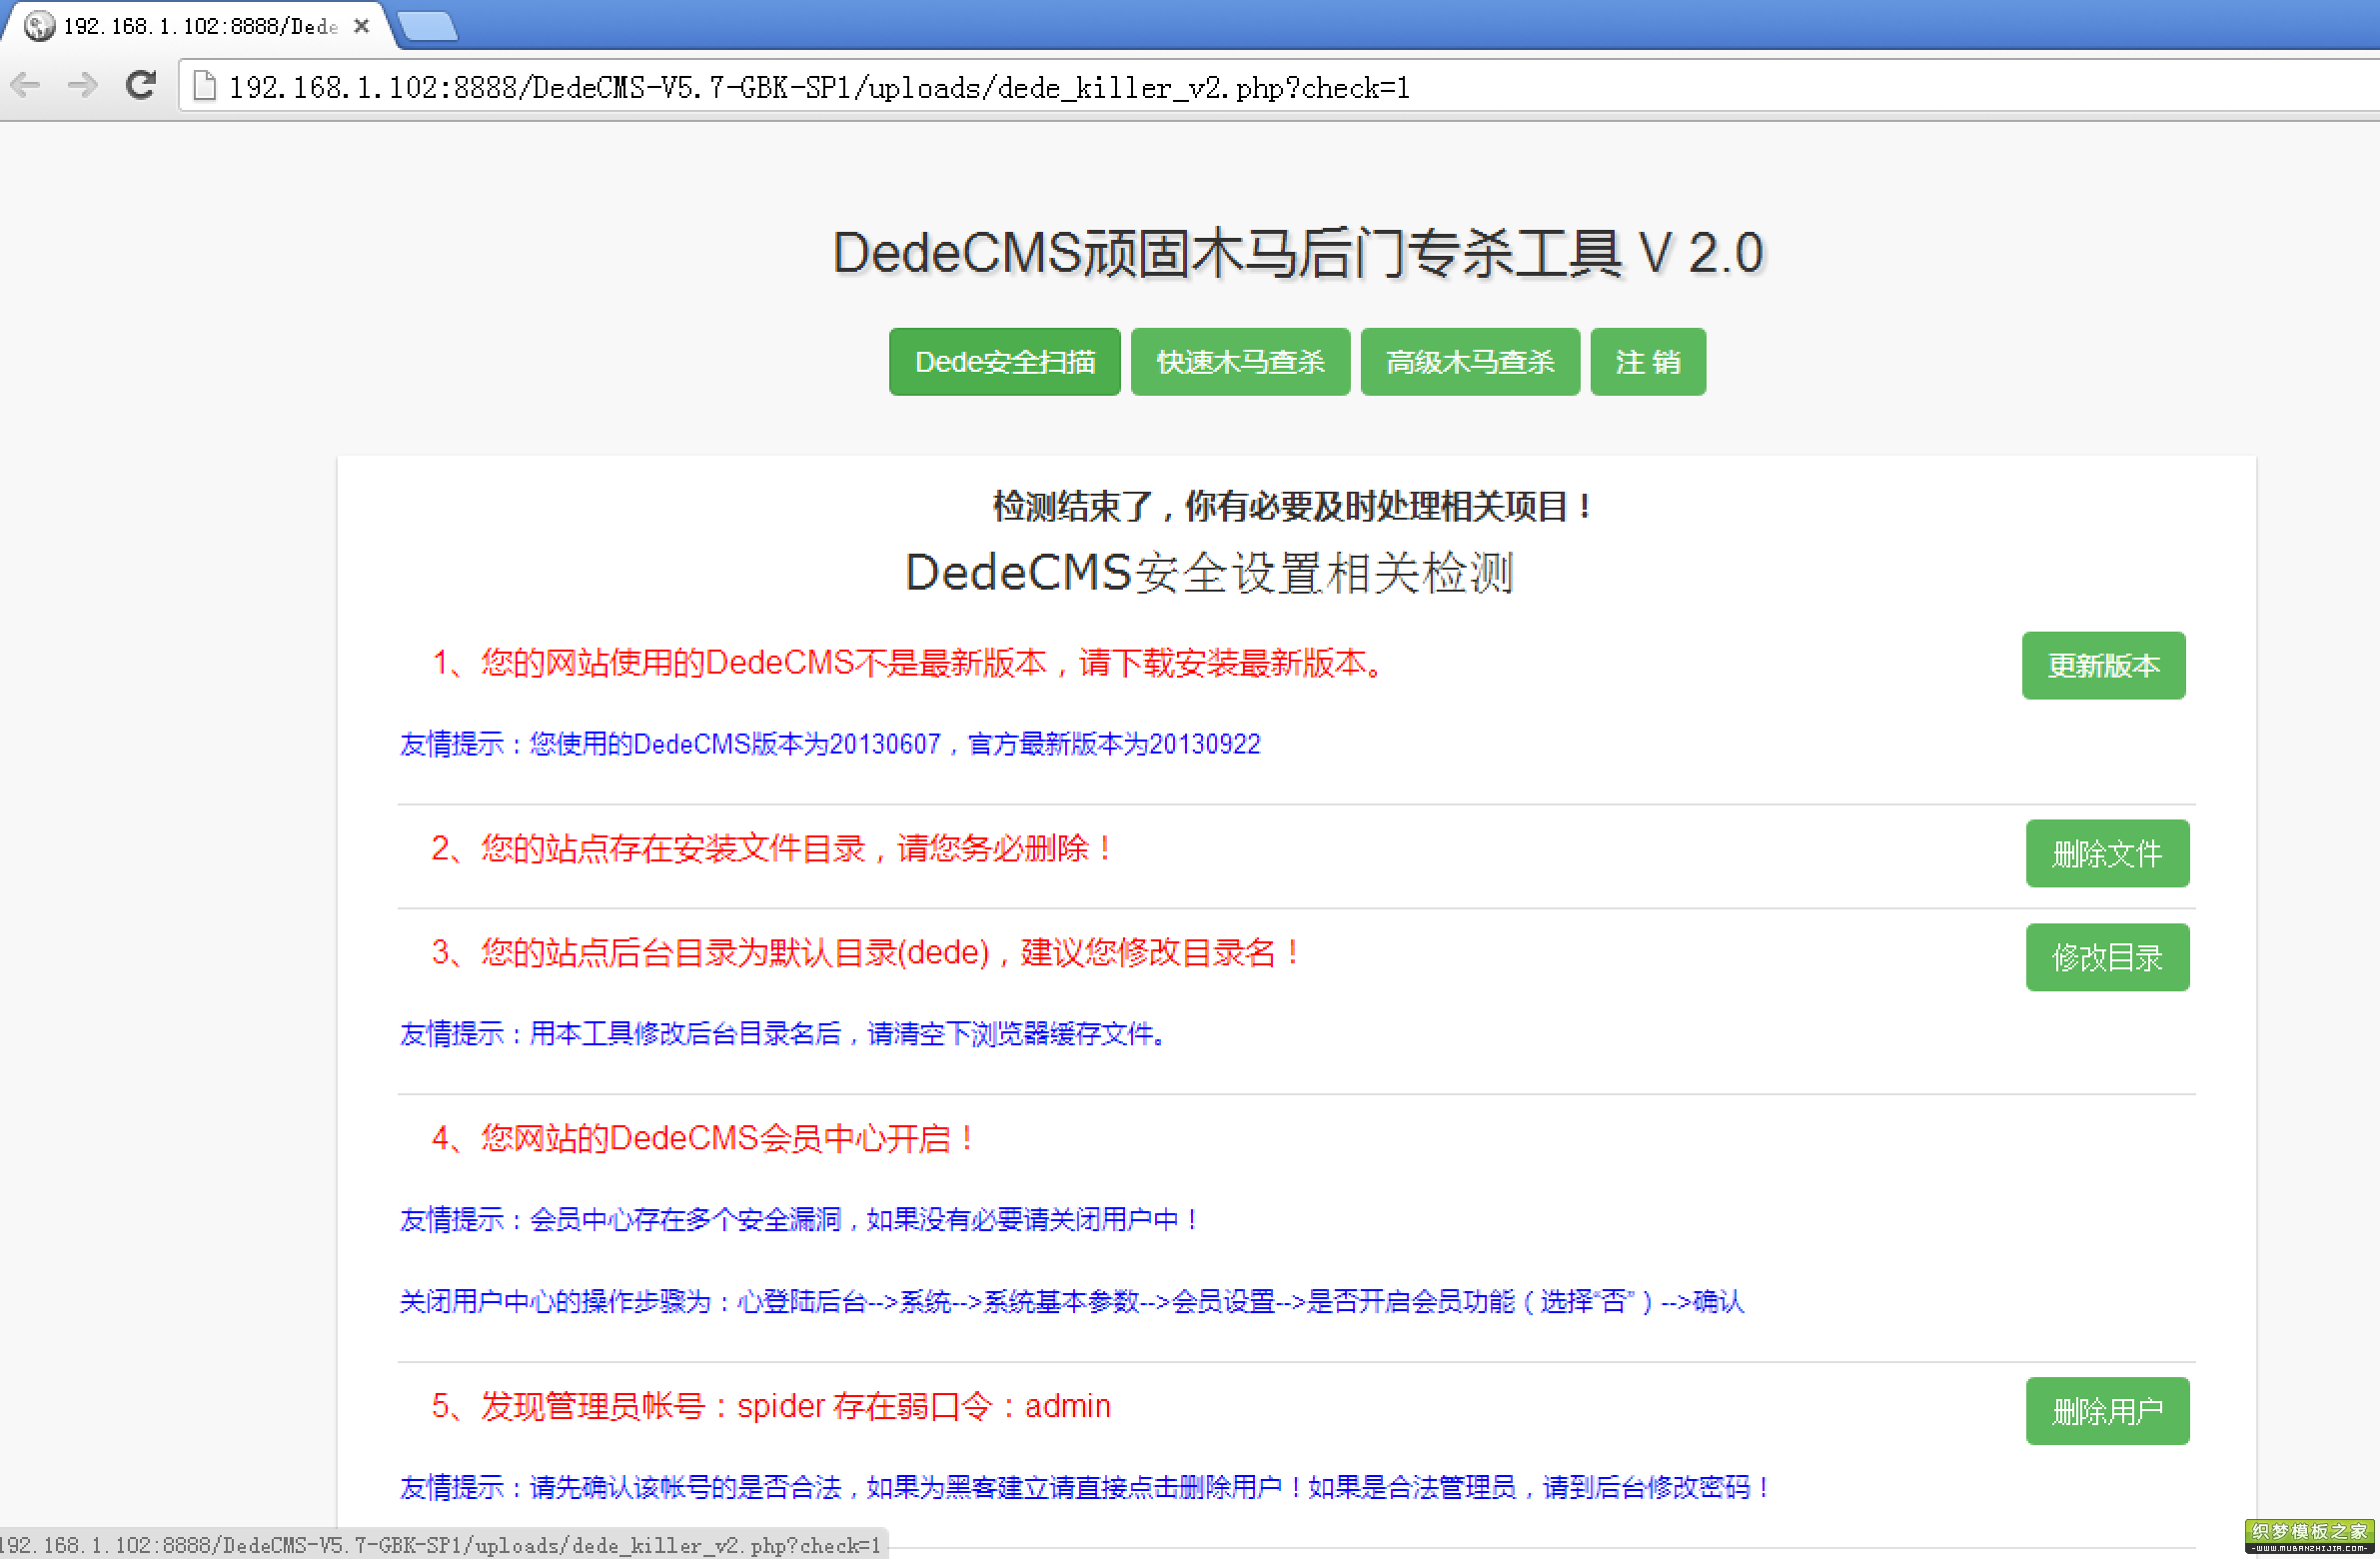Screen dimensions: 2380x1559
Task: Click warning 3 about 默认目录(dede)
Action: pos(866,953)
